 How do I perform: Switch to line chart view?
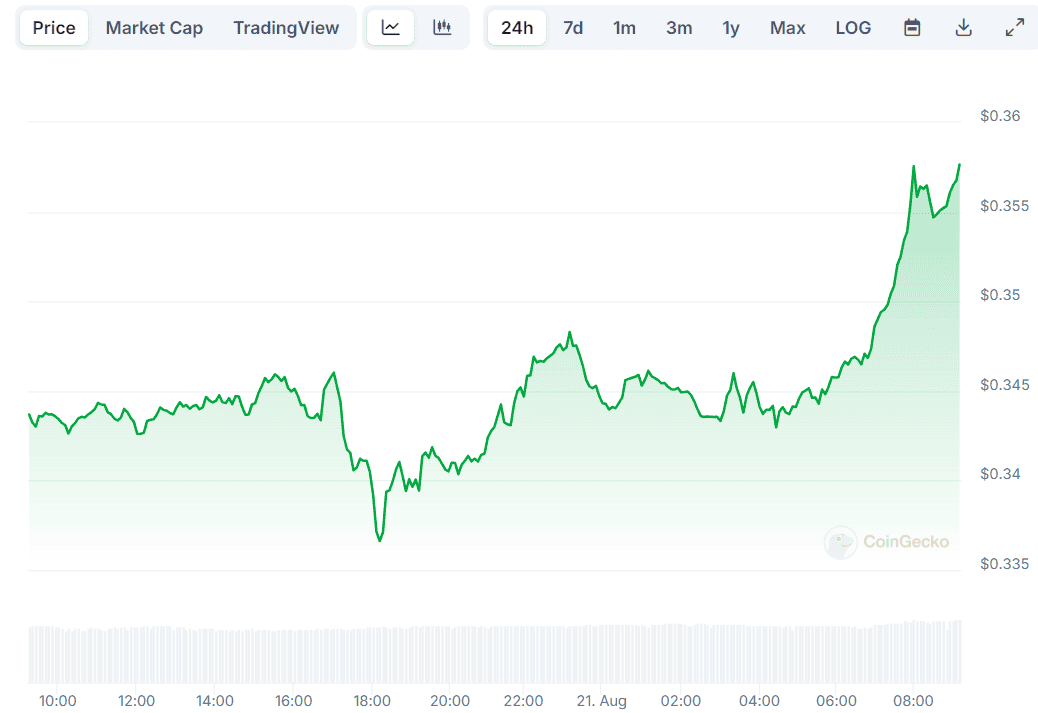[x=390, y=28]
